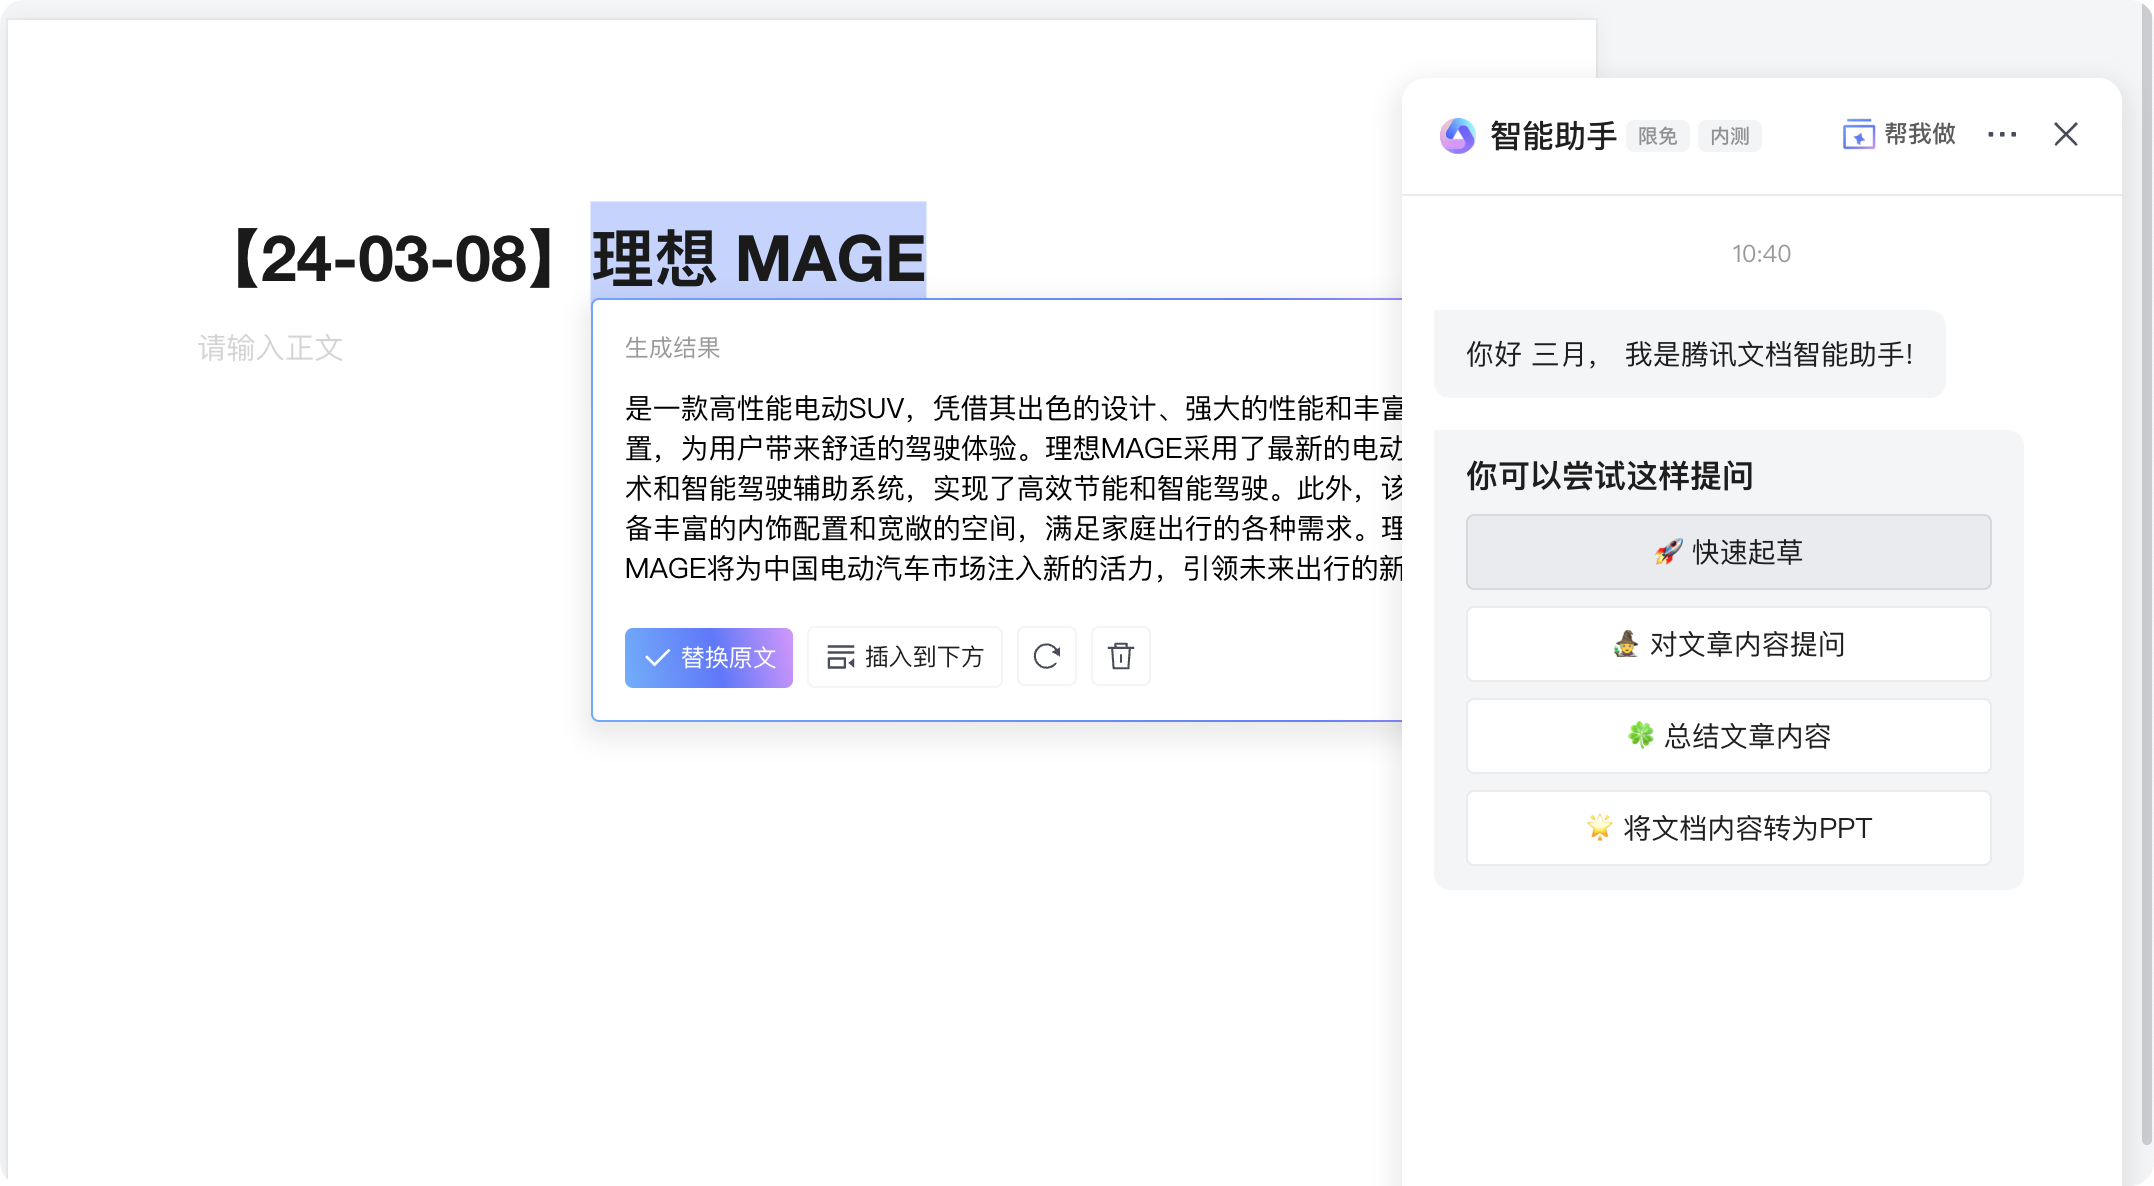Viewport: 2154px width, 1186px height.
Task: Choose 总结文章内容 suggestion
Action: (1728, 736)
